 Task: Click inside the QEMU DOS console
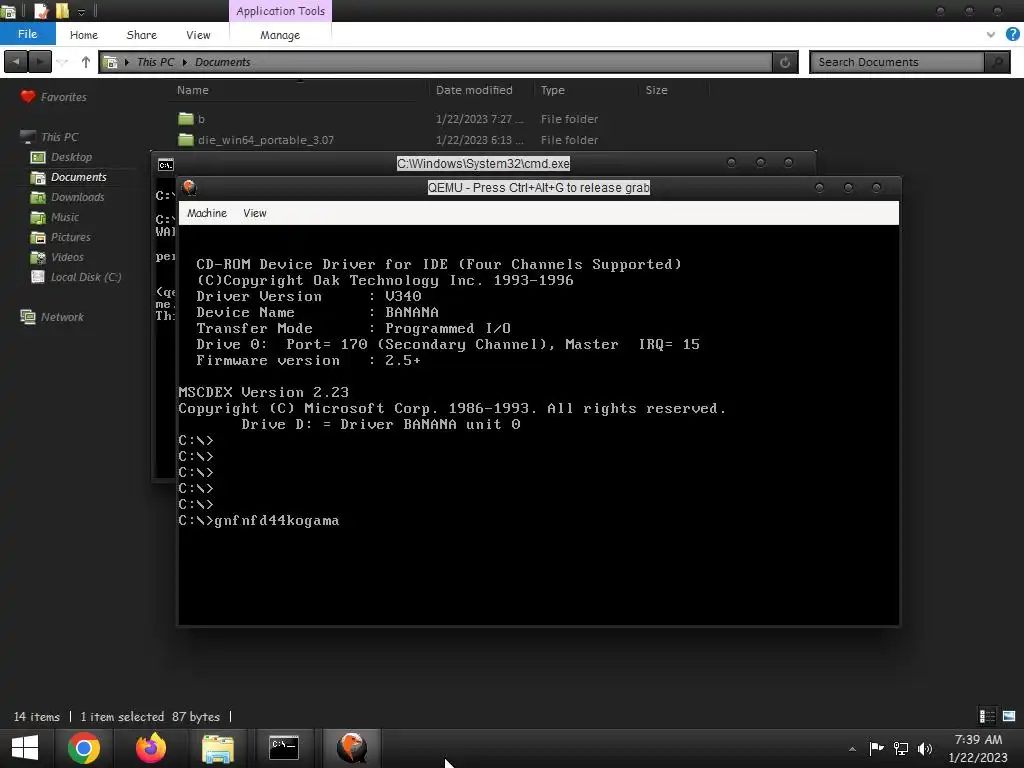coord(539,424)
